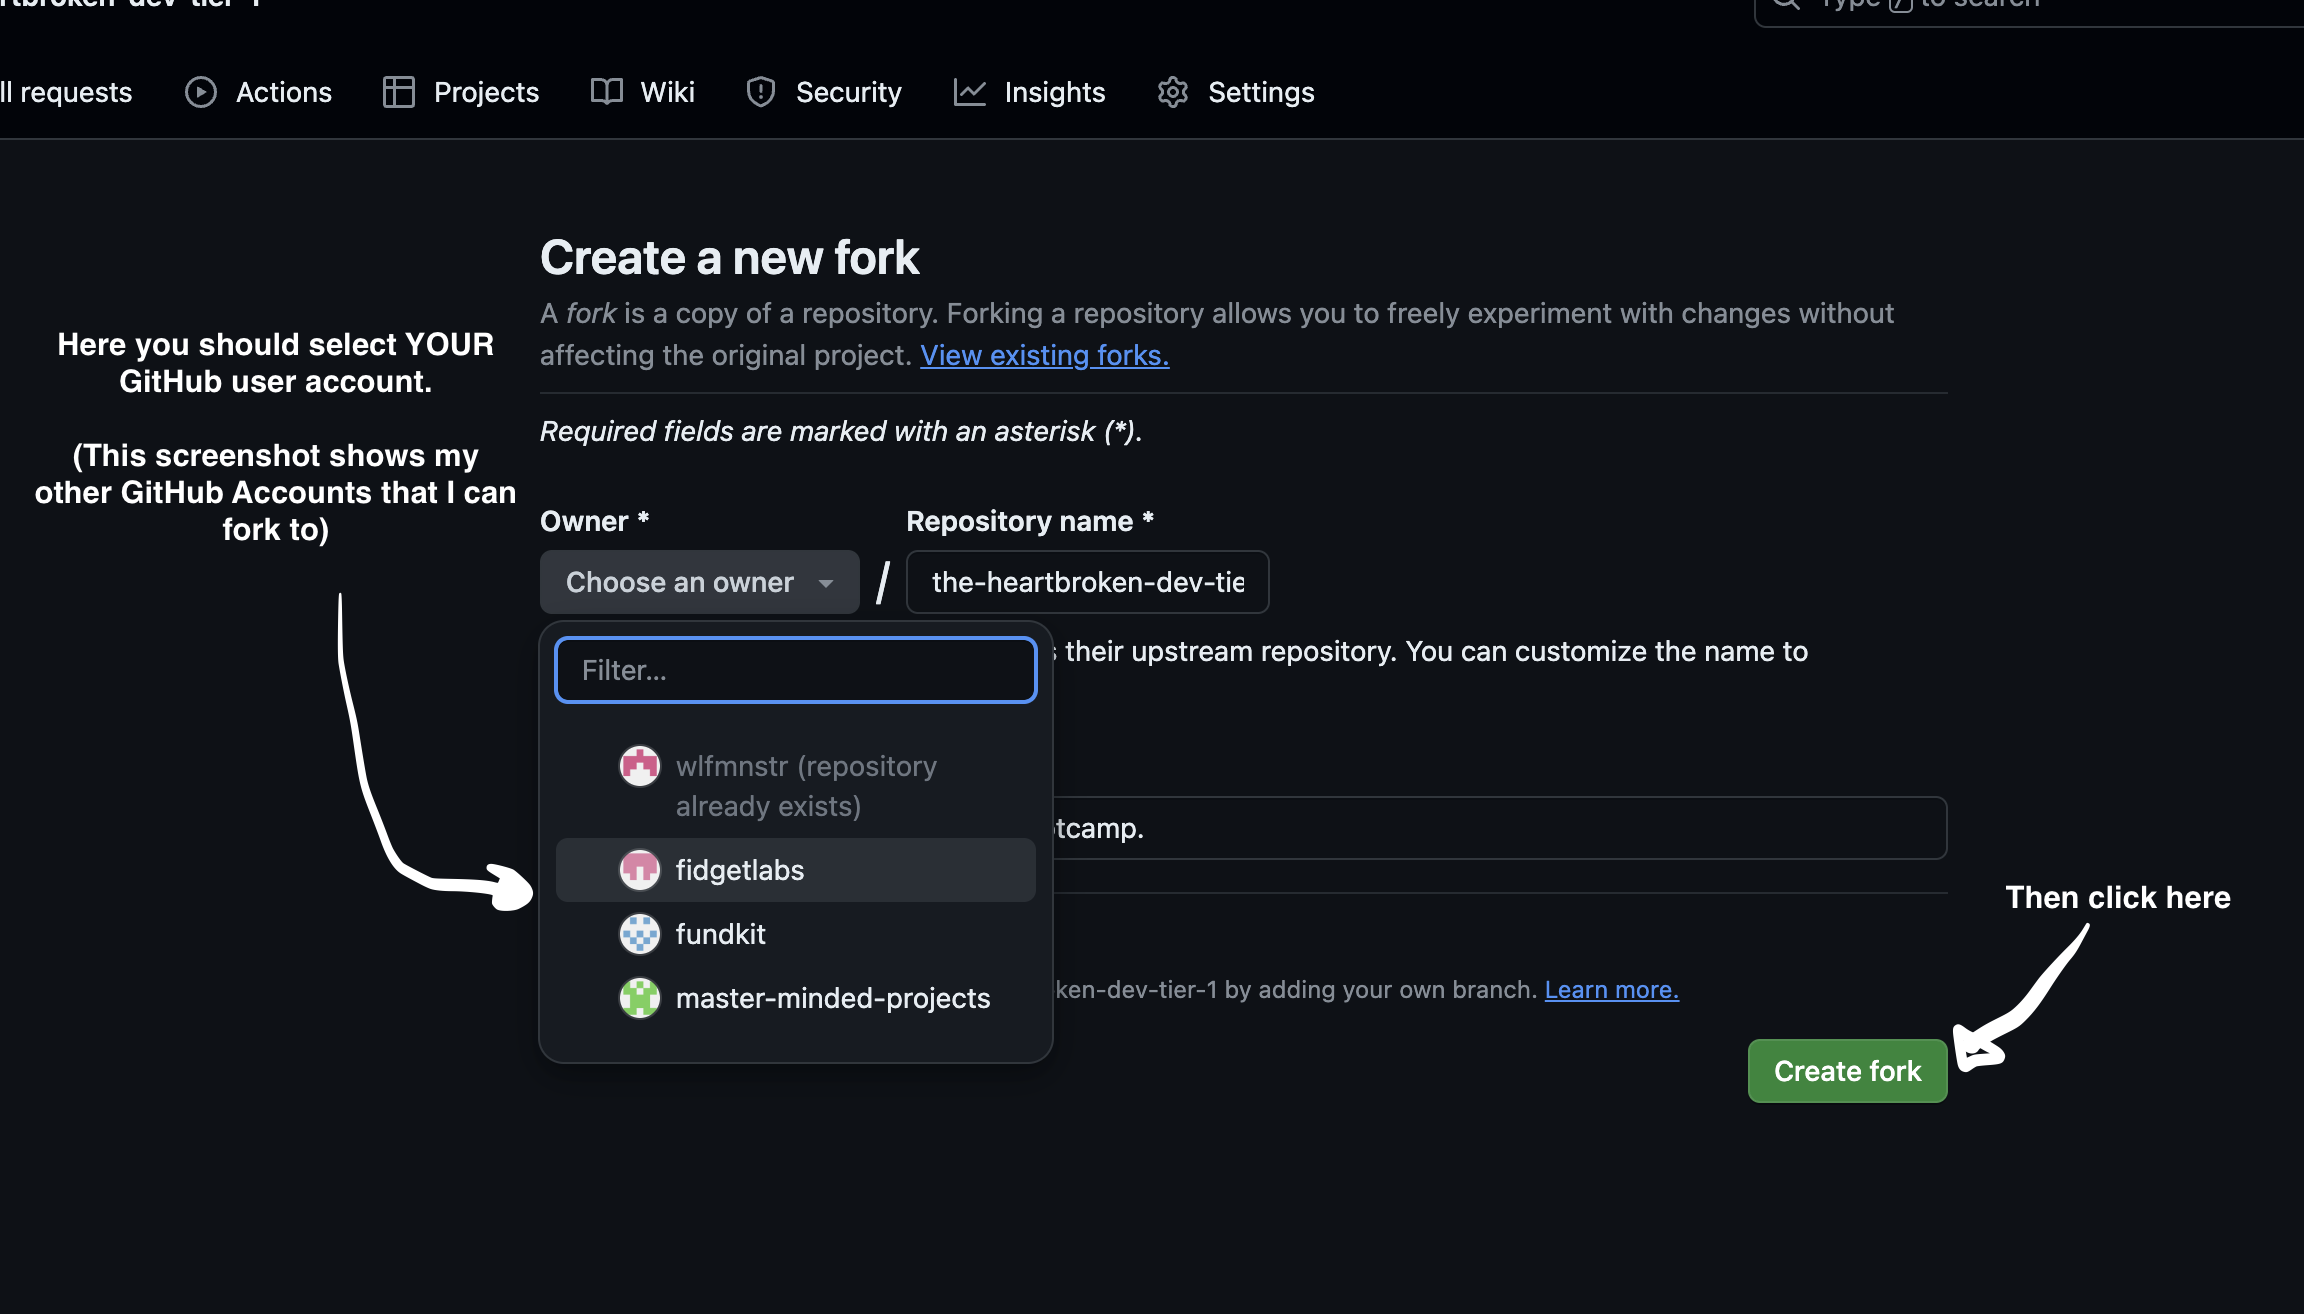Select fidgetlabs as owner
2304x1314 pixels.
point(796,870)
